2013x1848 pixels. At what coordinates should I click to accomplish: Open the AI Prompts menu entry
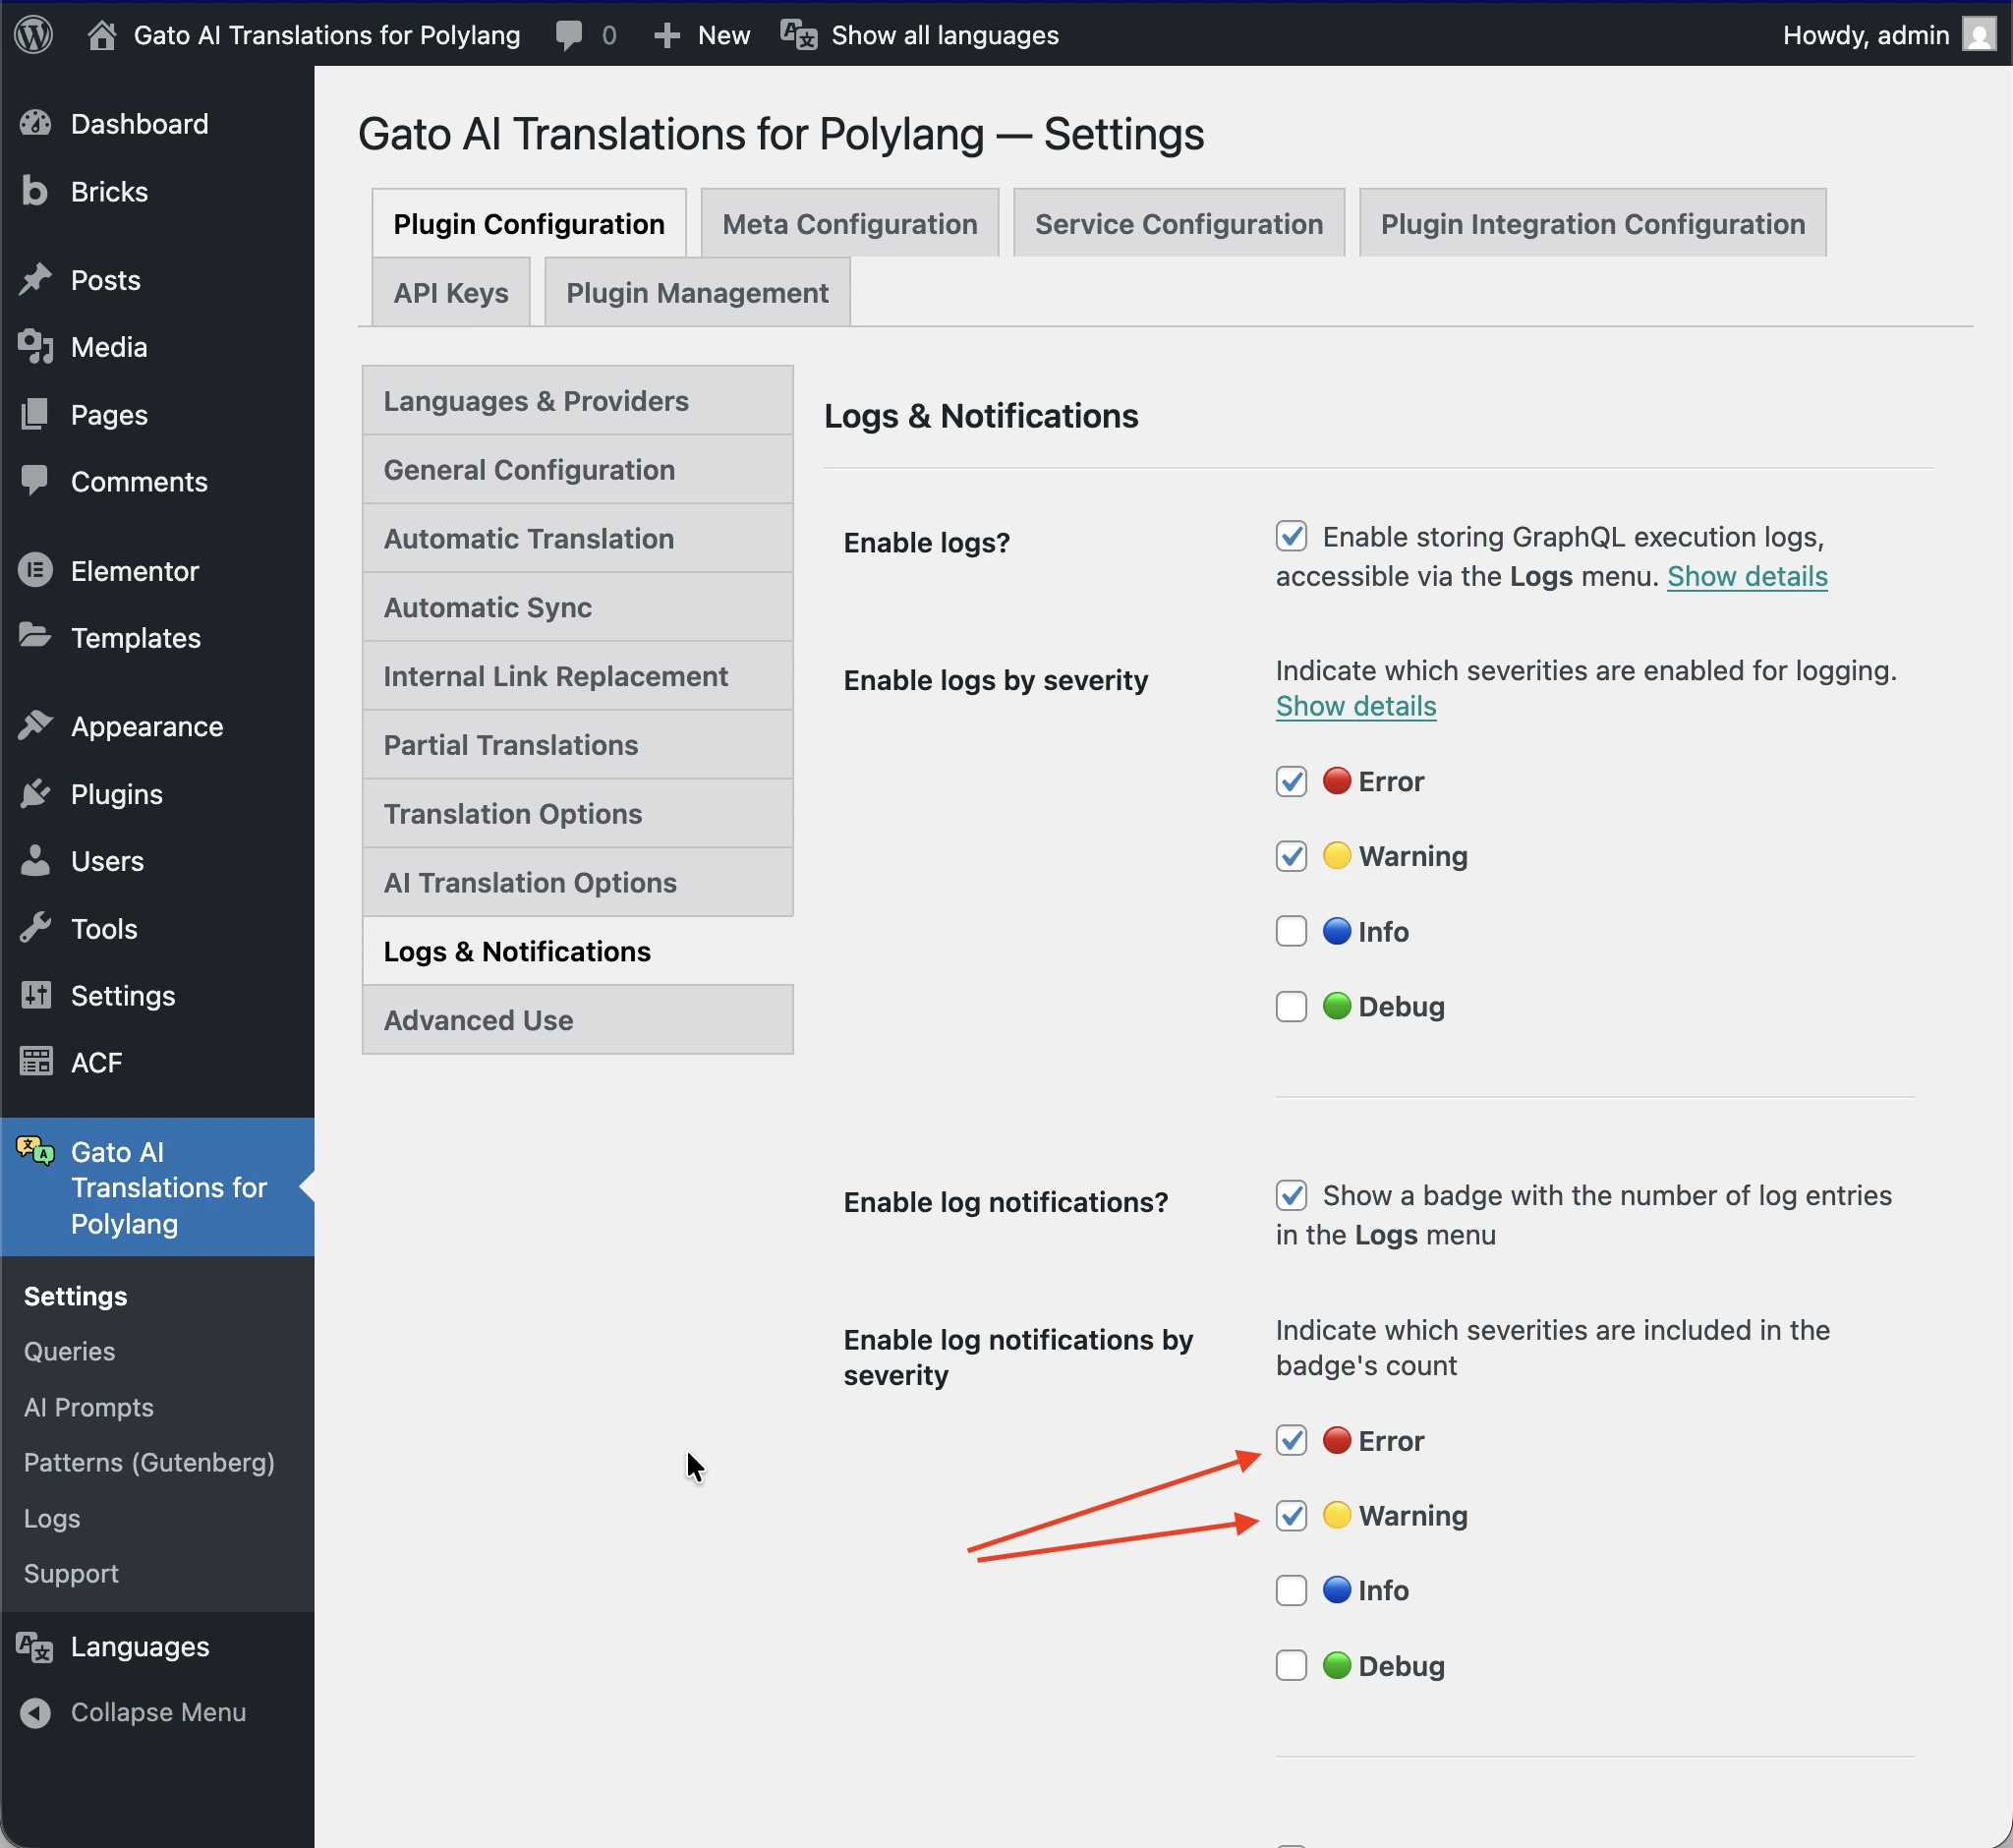[88, 1406]
